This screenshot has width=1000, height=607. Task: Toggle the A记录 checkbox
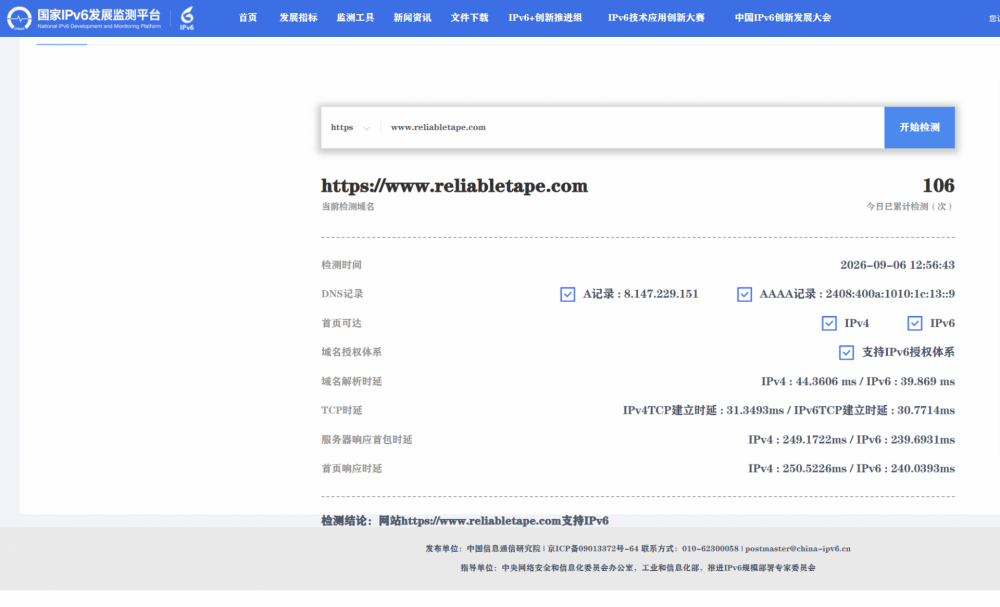pos(568,295)
